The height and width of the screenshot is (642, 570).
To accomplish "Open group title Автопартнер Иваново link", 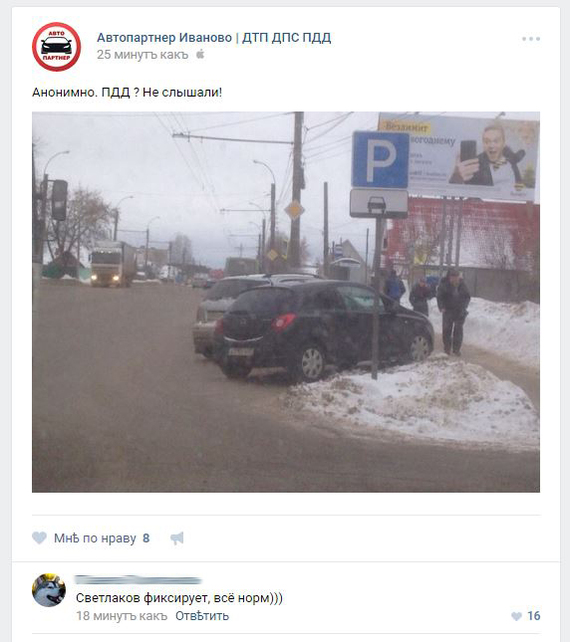I will 214,38.
